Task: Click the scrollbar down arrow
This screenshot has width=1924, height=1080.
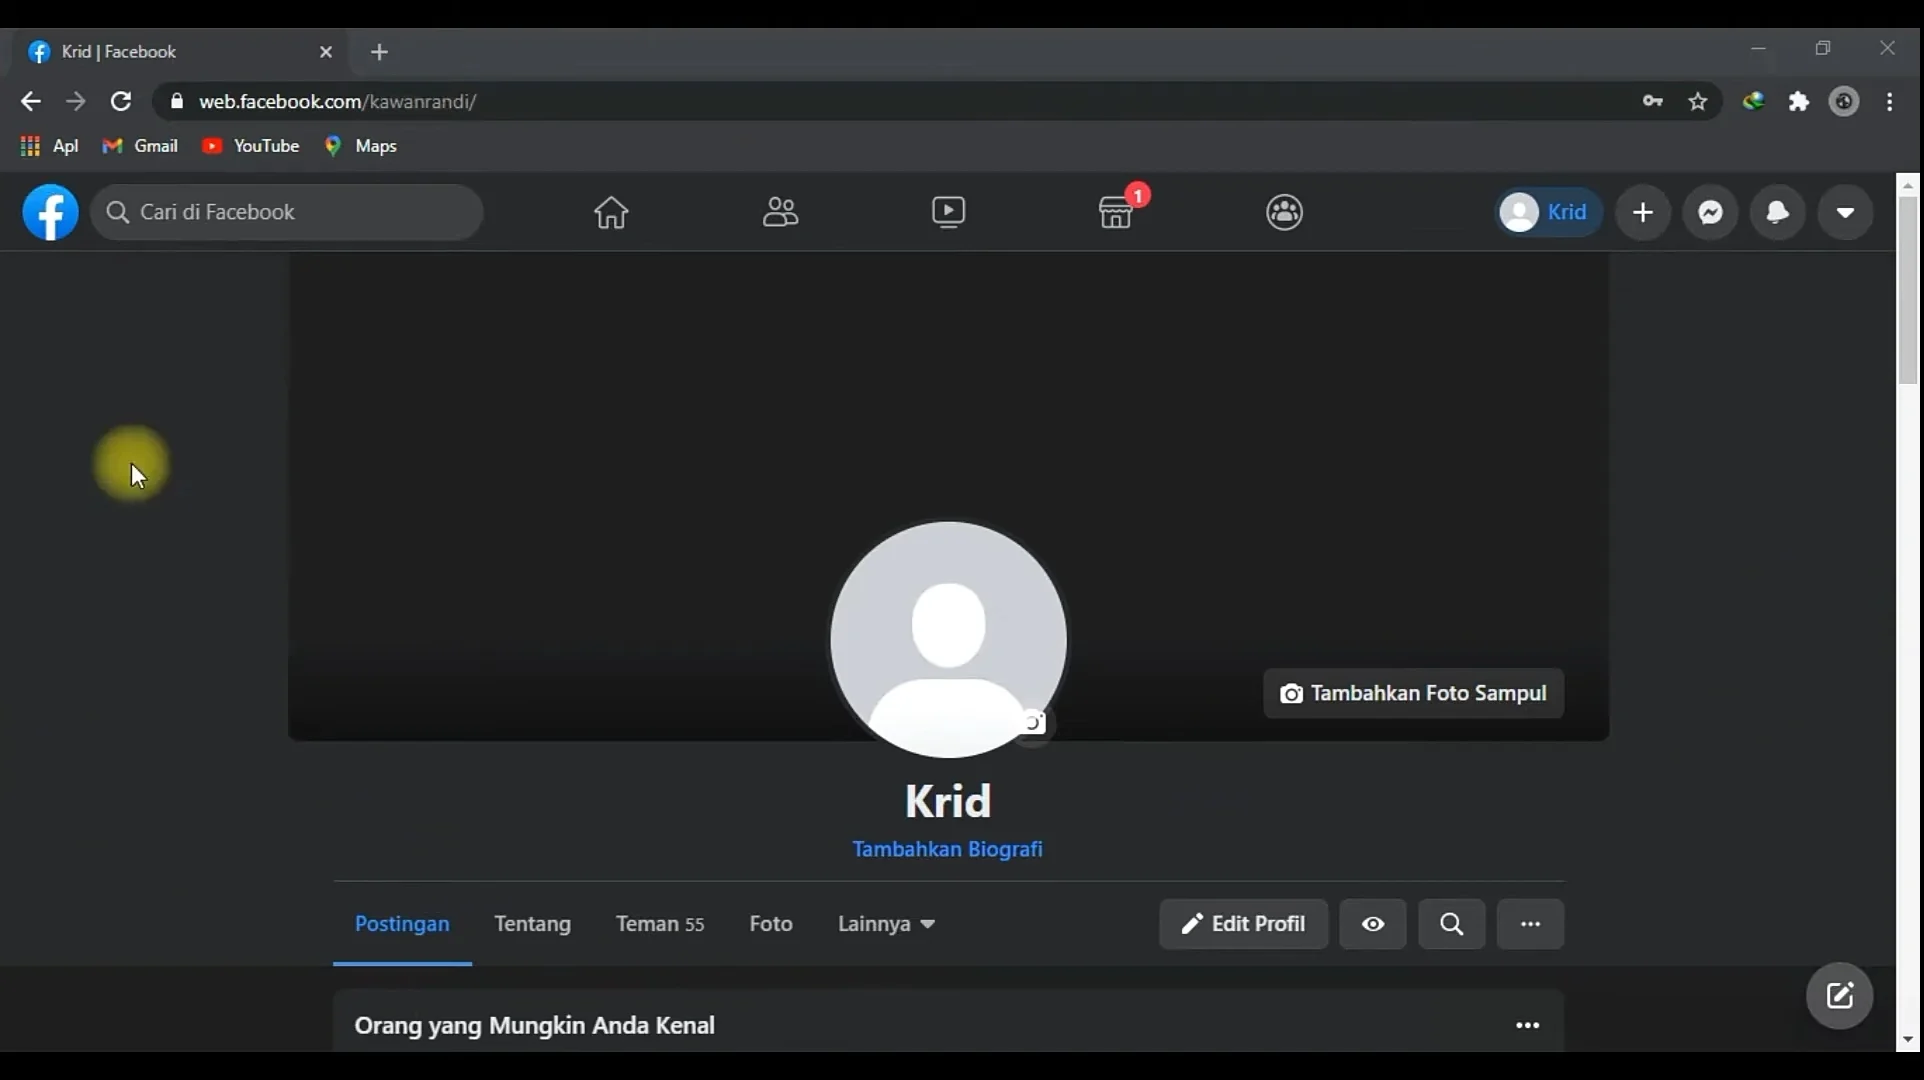Action: pos(1908,1041)
